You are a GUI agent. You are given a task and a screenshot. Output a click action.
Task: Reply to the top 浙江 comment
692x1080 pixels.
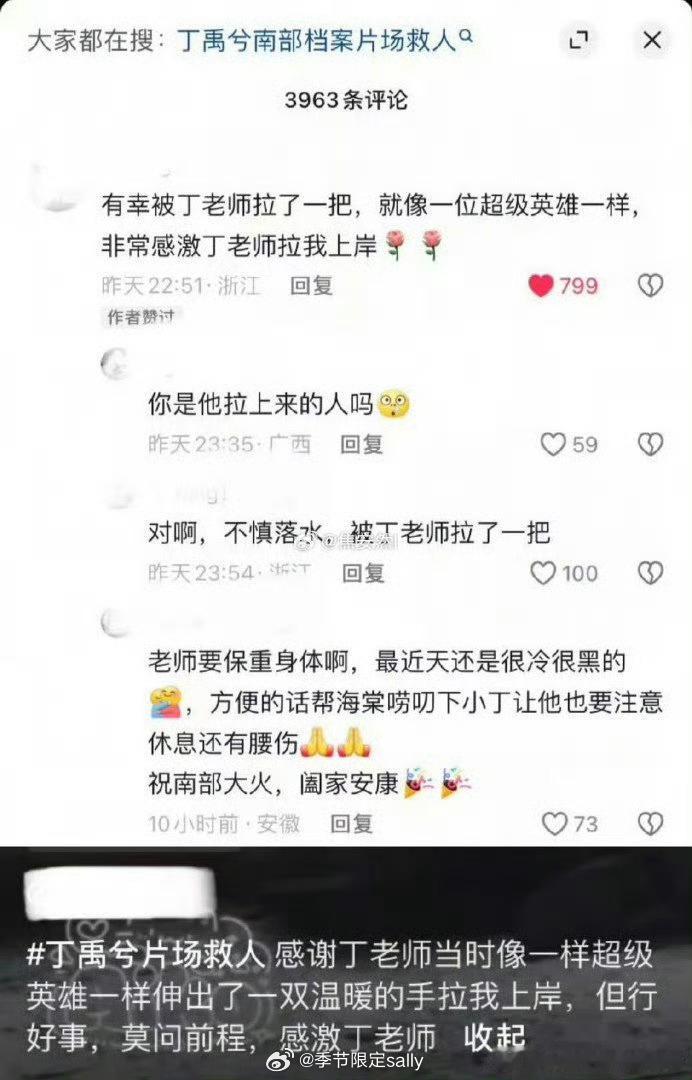coord(311,285)
